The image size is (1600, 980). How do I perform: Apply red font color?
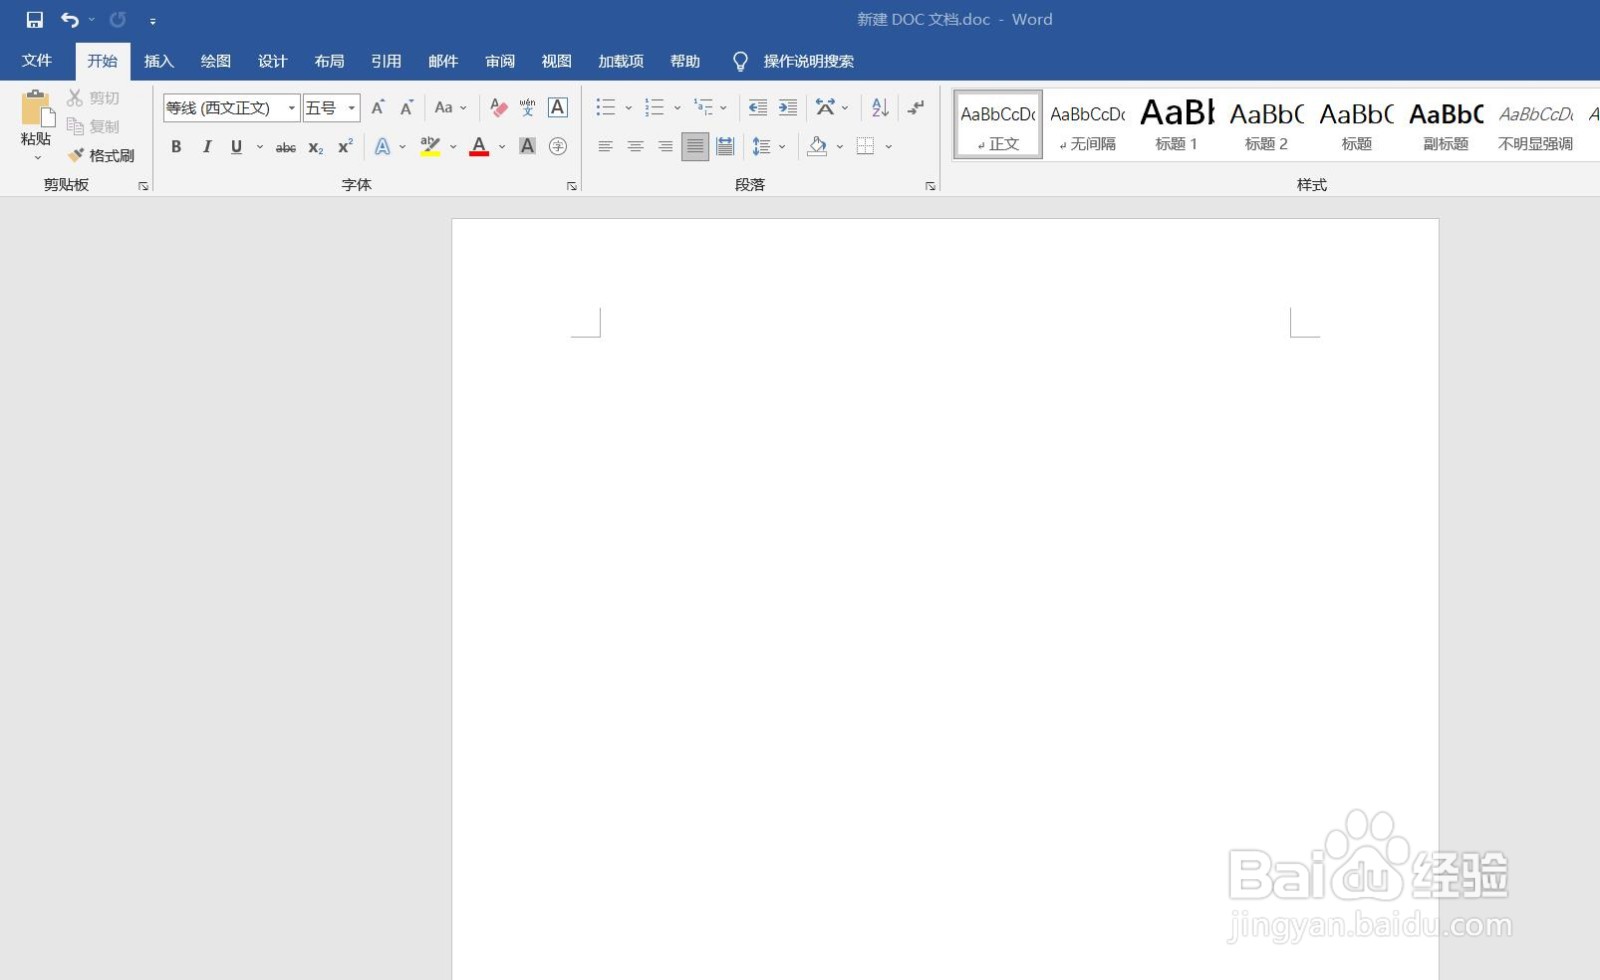click(479, 147)
